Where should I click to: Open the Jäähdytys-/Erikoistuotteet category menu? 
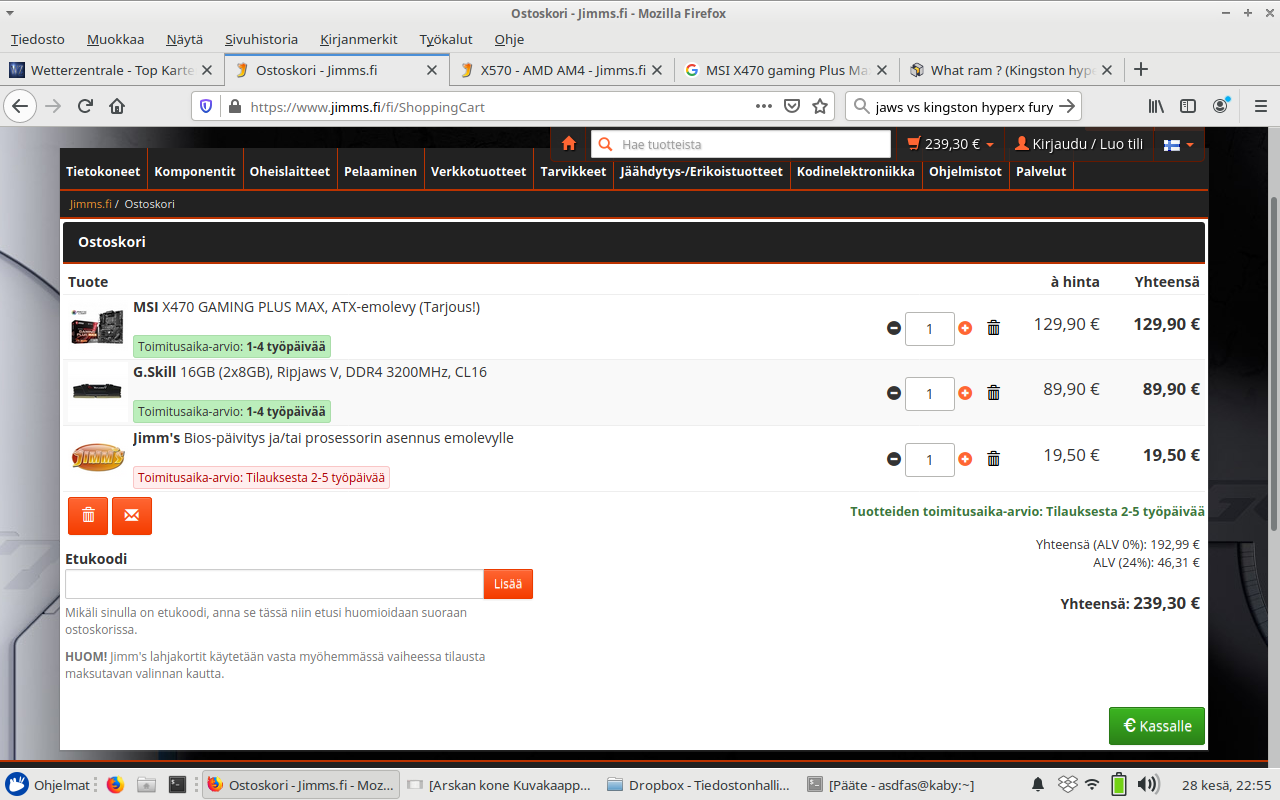[701, 171]
